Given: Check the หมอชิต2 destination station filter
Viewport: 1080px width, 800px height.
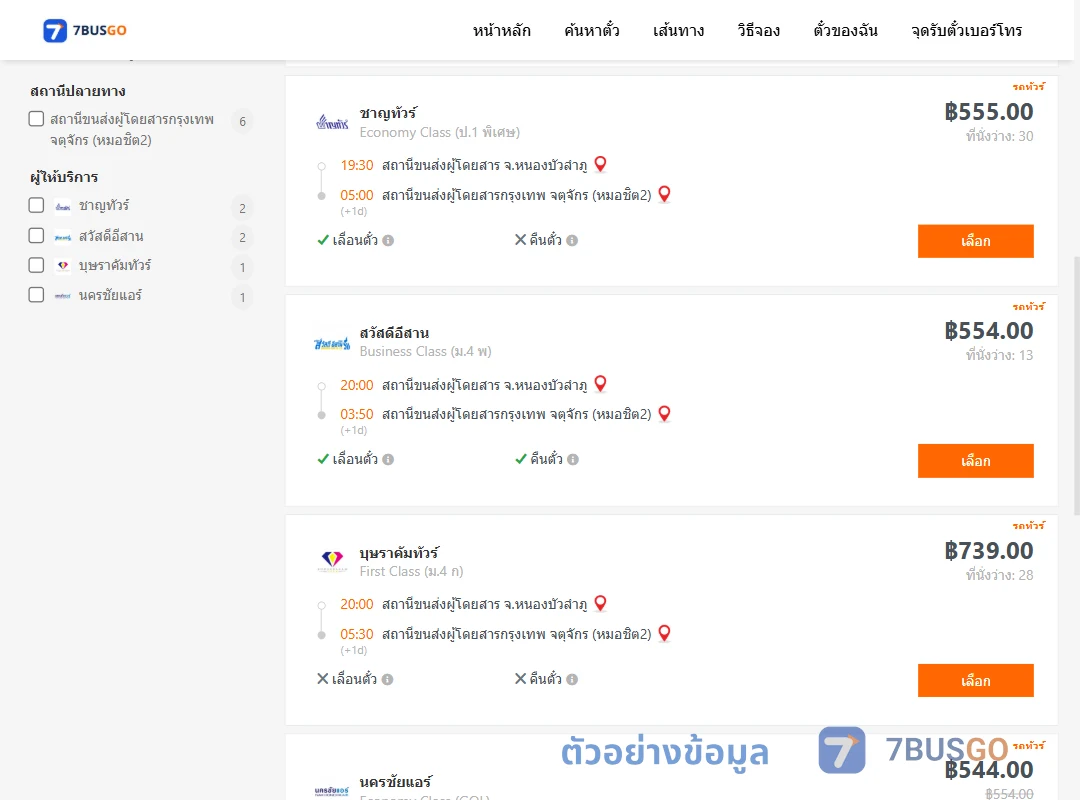Looking at the screenshot, I should pos(37,119).
